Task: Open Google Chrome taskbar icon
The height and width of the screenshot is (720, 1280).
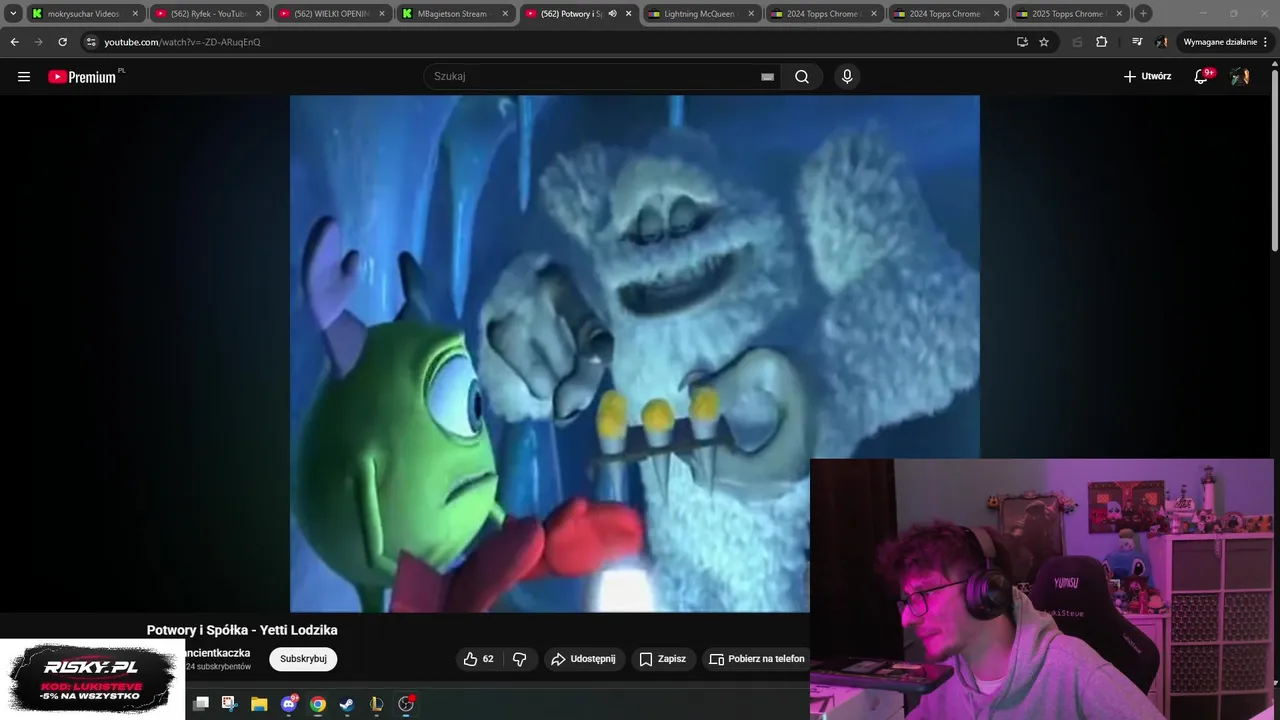Action: click(318, 704)
